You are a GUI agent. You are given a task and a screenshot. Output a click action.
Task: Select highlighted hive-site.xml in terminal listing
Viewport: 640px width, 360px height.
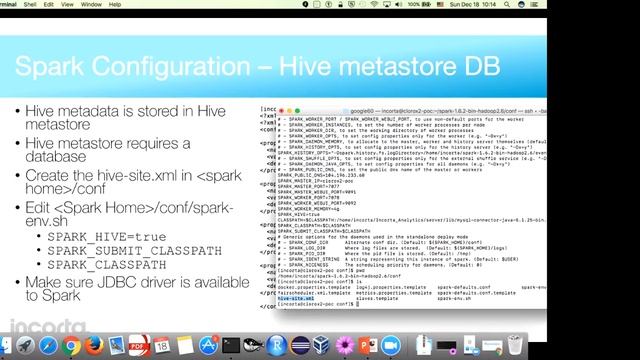click(x=296, y=298)
